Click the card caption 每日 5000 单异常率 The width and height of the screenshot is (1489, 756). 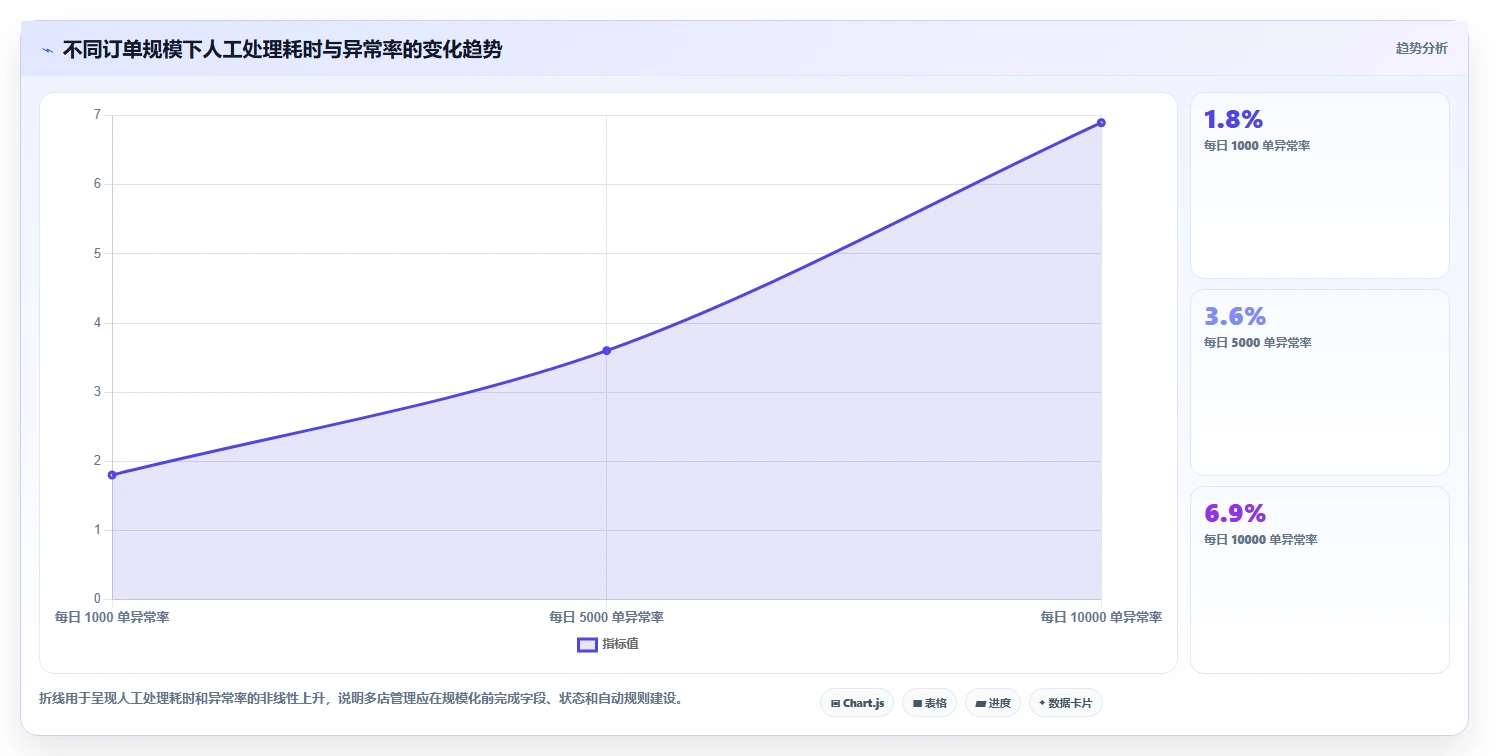pyautogui.click(x=1257, y=343)
